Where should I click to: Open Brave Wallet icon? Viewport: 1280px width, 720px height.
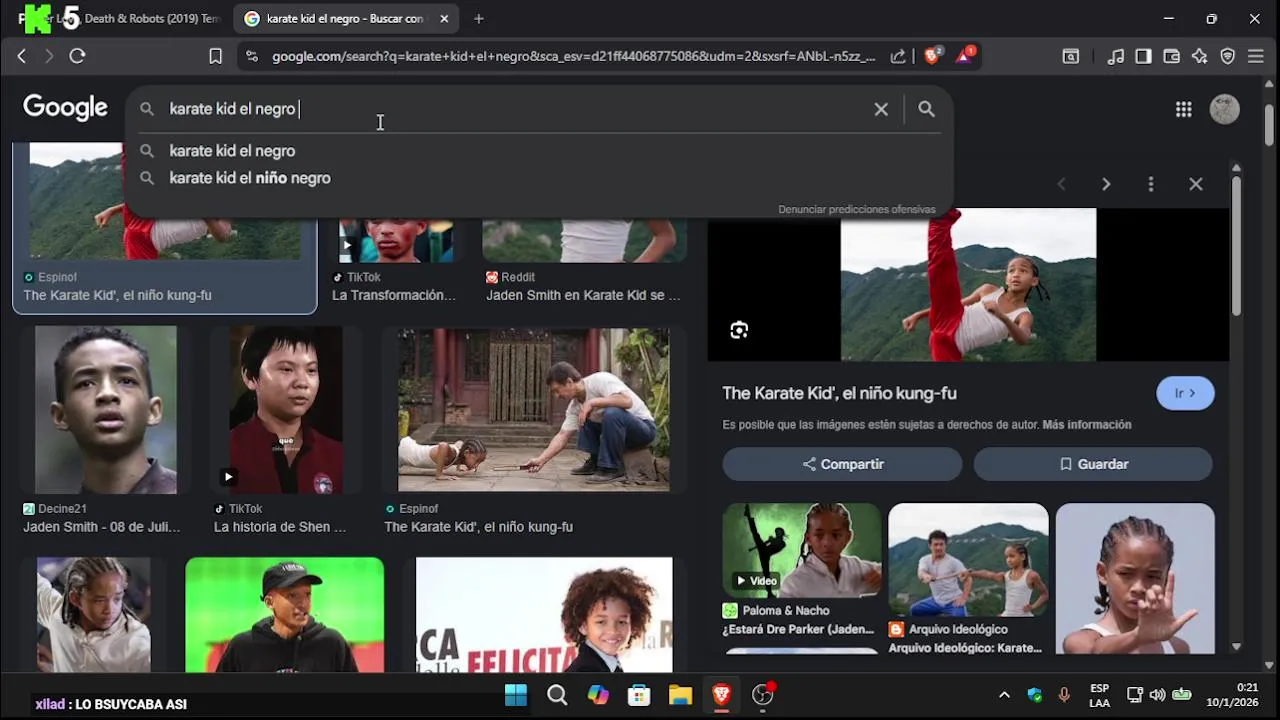[1171, 57]
